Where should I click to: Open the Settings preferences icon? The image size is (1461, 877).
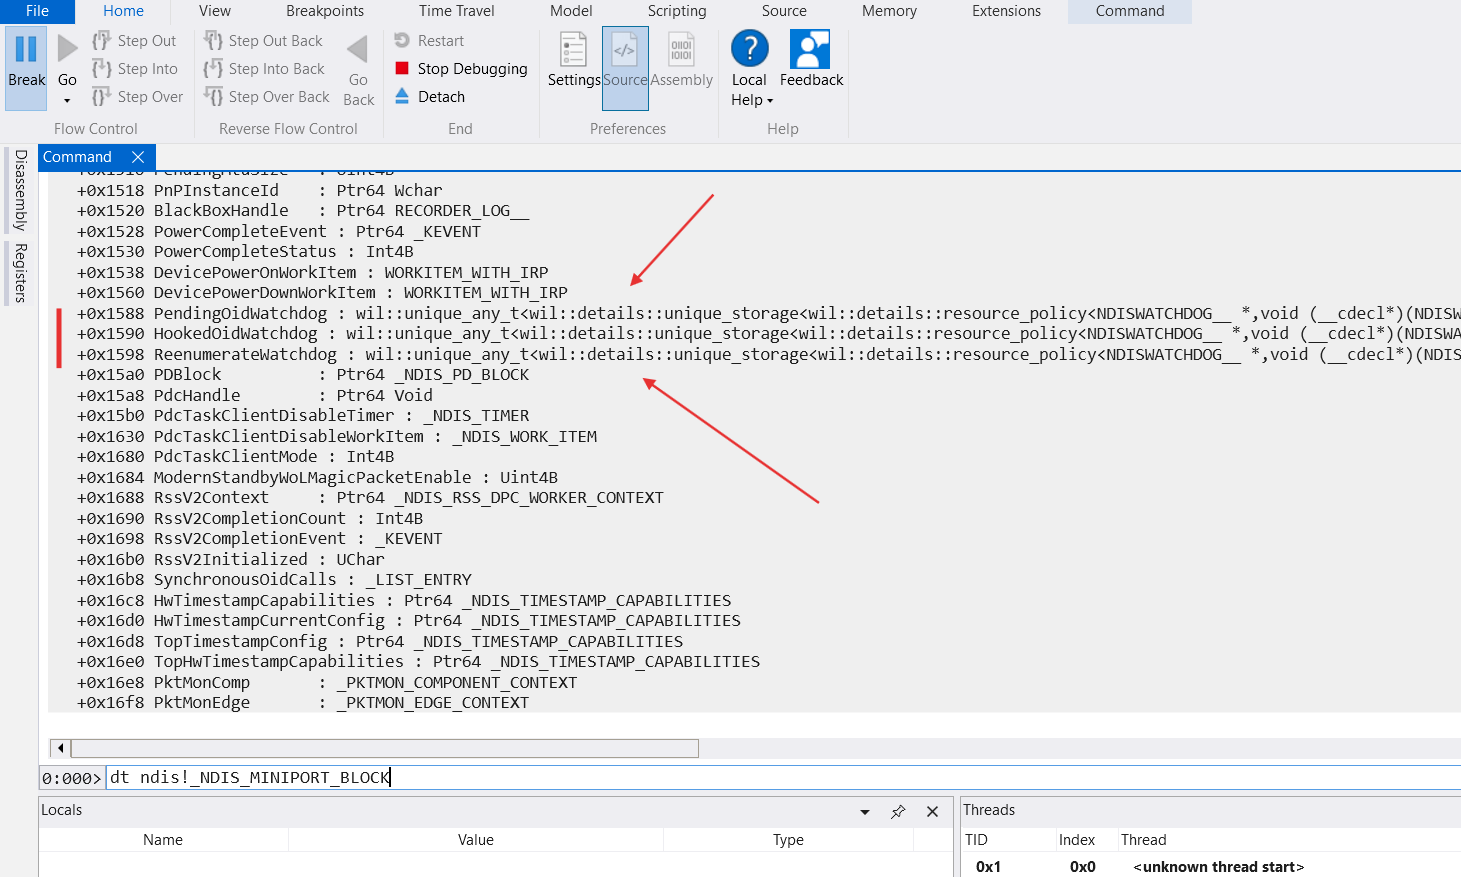click(x=573, y=50)
